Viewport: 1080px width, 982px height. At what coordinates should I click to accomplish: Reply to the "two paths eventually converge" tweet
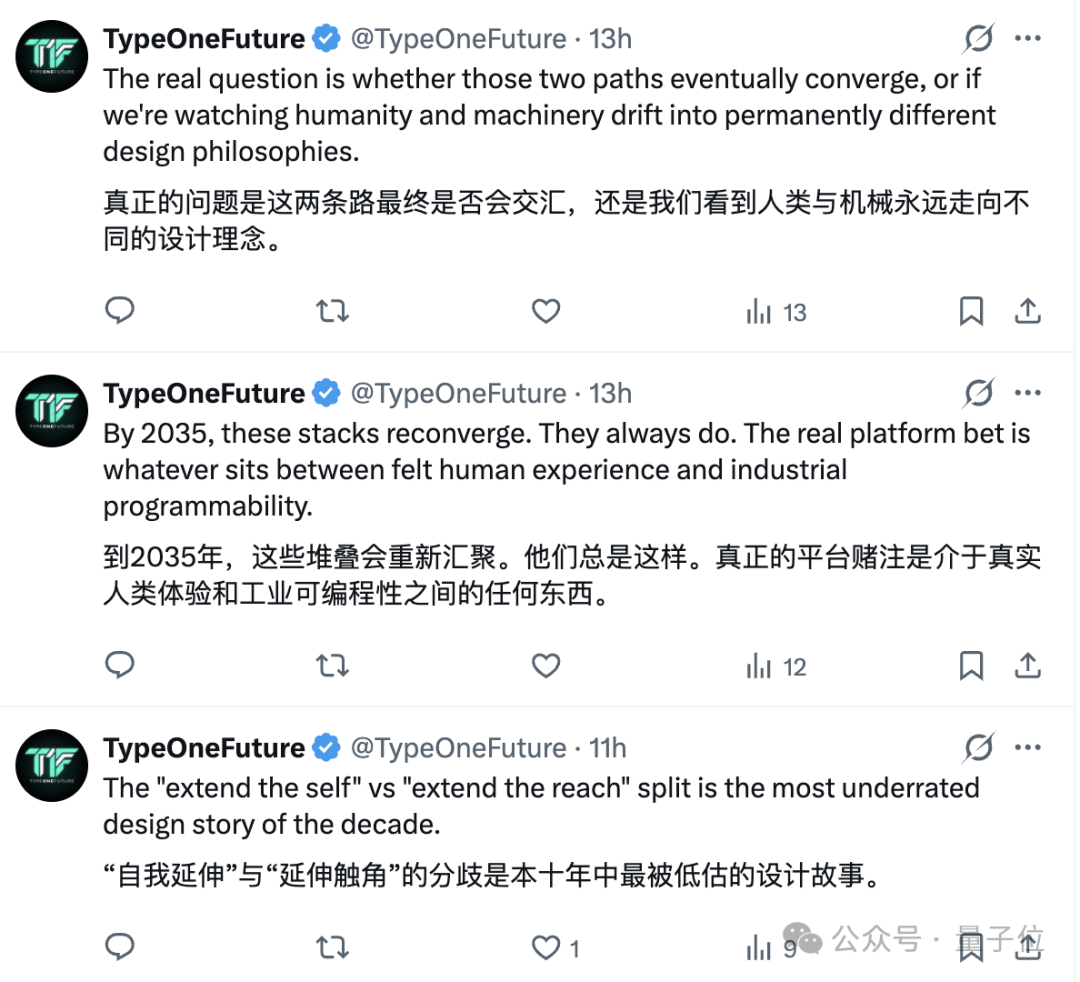click(120, 311)
